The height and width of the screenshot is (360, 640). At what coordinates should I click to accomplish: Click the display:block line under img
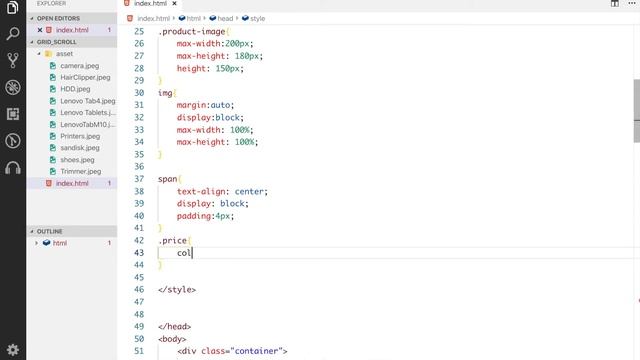click(x=210, y=118)
